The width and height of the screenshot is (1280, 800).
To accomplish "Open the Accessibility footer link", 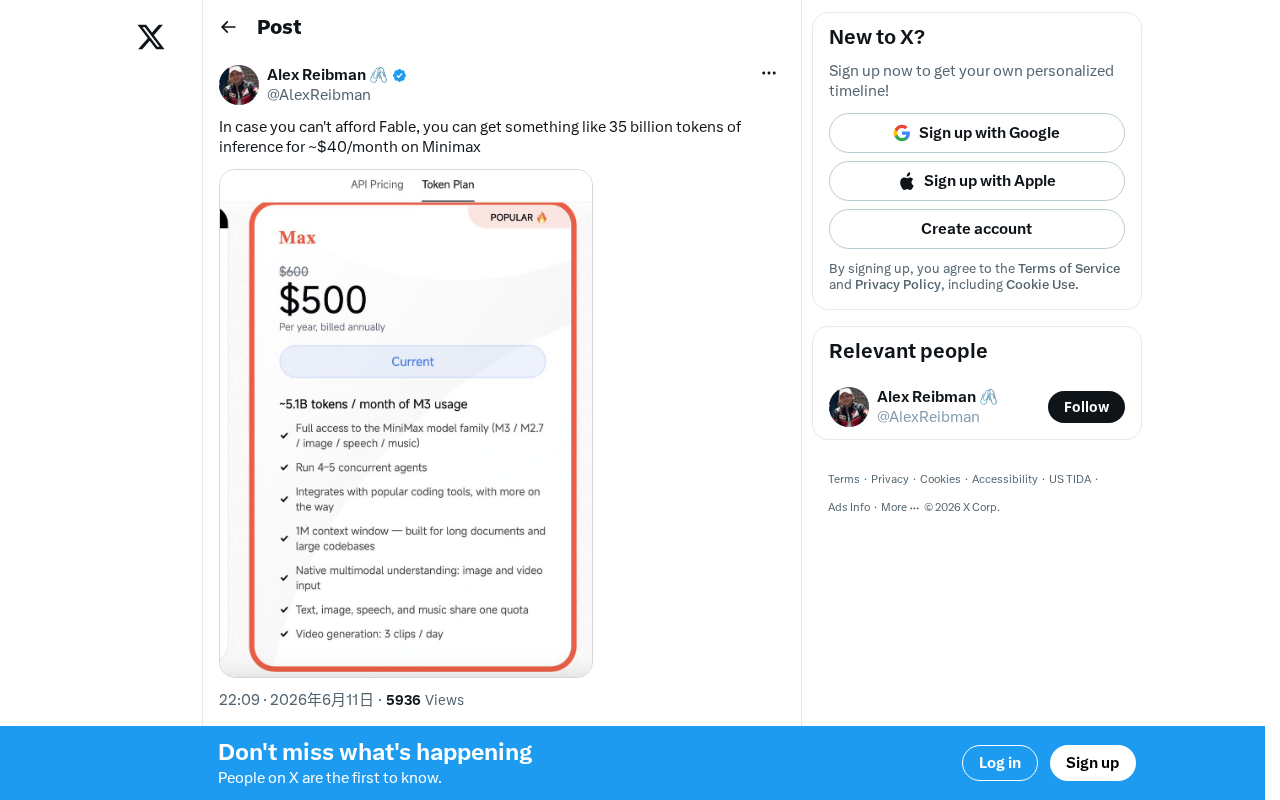I will 1005,479.
